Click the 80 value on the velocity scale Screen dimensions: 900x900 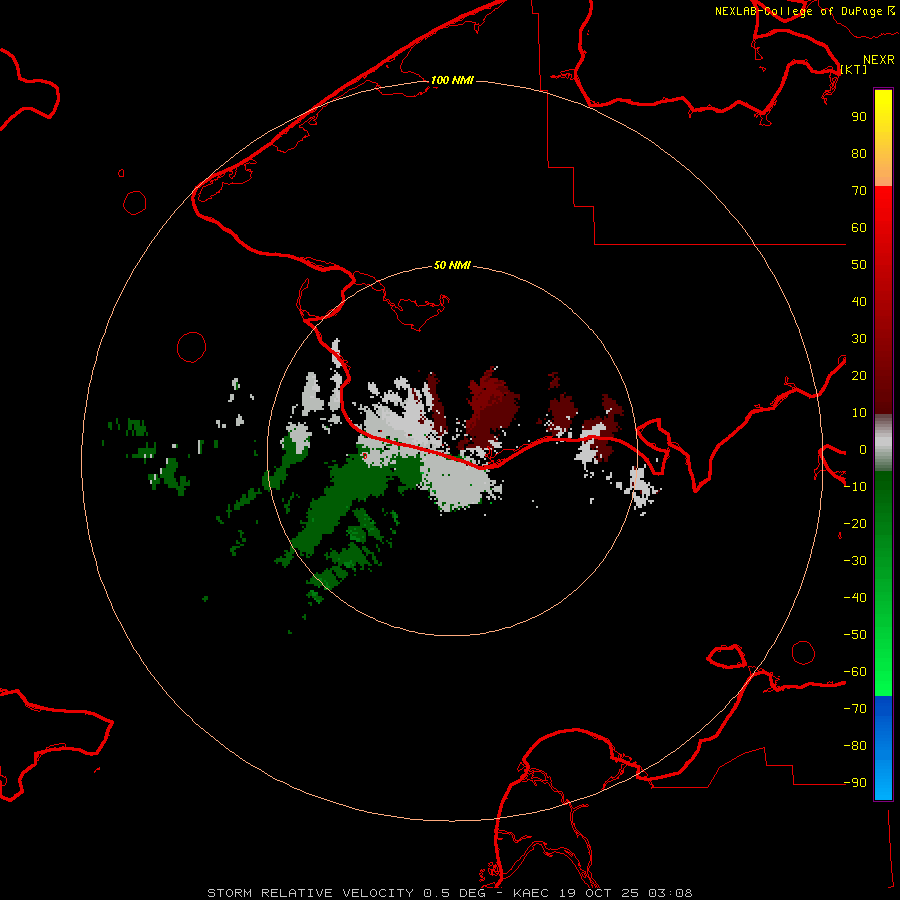[x=859, y=154]
